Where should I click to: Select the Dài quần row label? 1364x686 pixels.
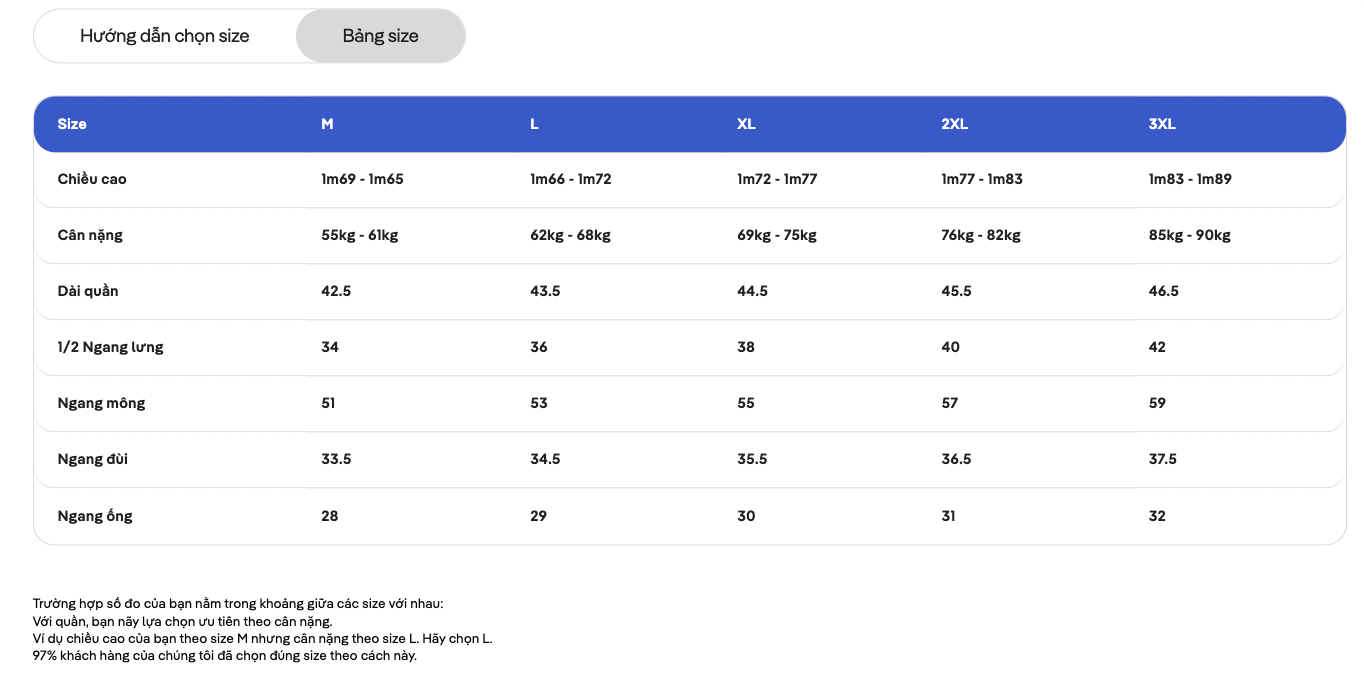(88, 291)
